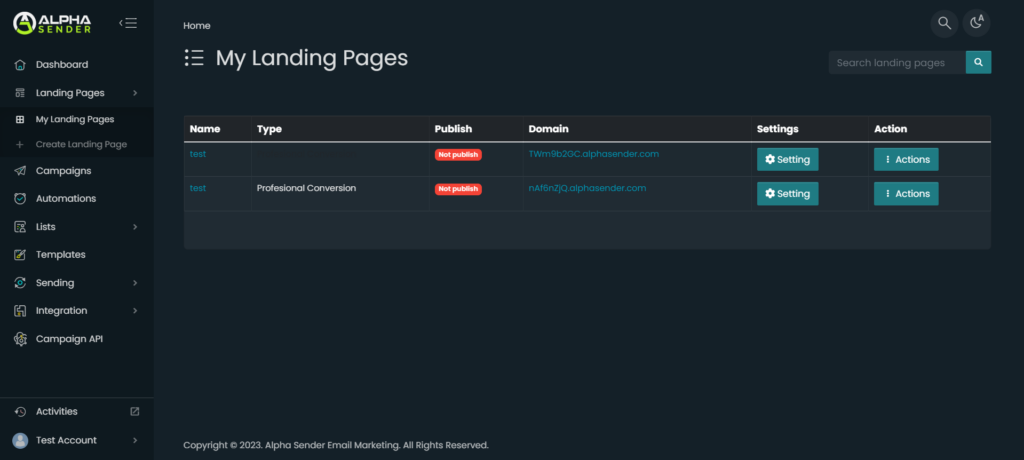Viewport: 1024px width, 460px height.
Task: Select My Landing Pages submenu item
Action: click(75, 120)
